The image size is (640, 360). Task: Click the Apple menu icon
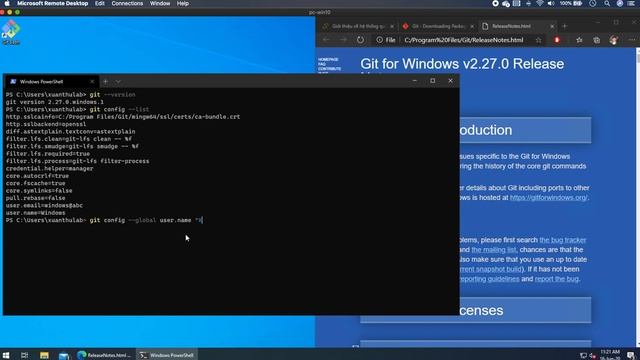7,3
